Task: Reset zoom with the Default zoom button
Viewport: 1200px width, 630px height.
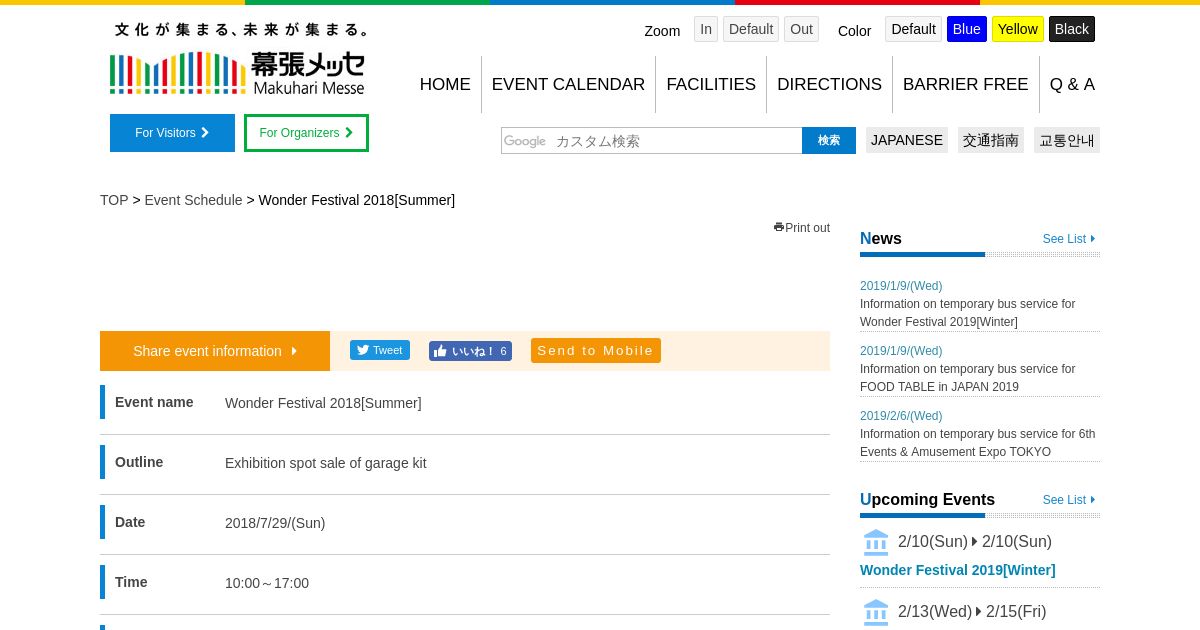Action: pyautogui.click(x=751, y=29)
